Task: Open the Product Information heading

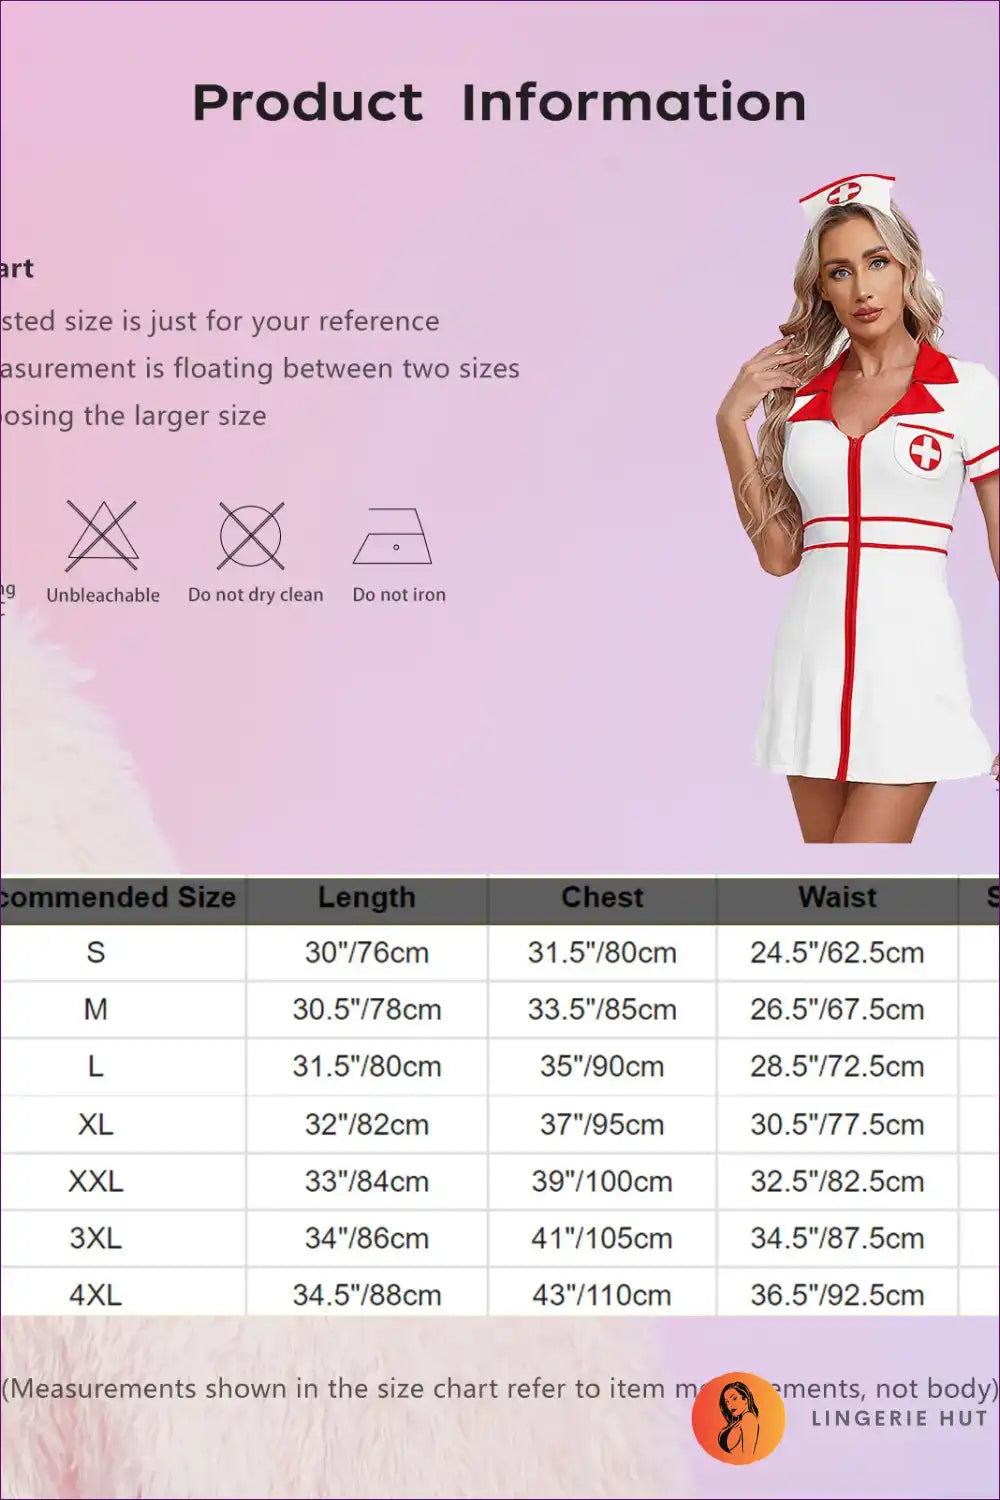Action: pyautogui.click(x=500, y=100)
